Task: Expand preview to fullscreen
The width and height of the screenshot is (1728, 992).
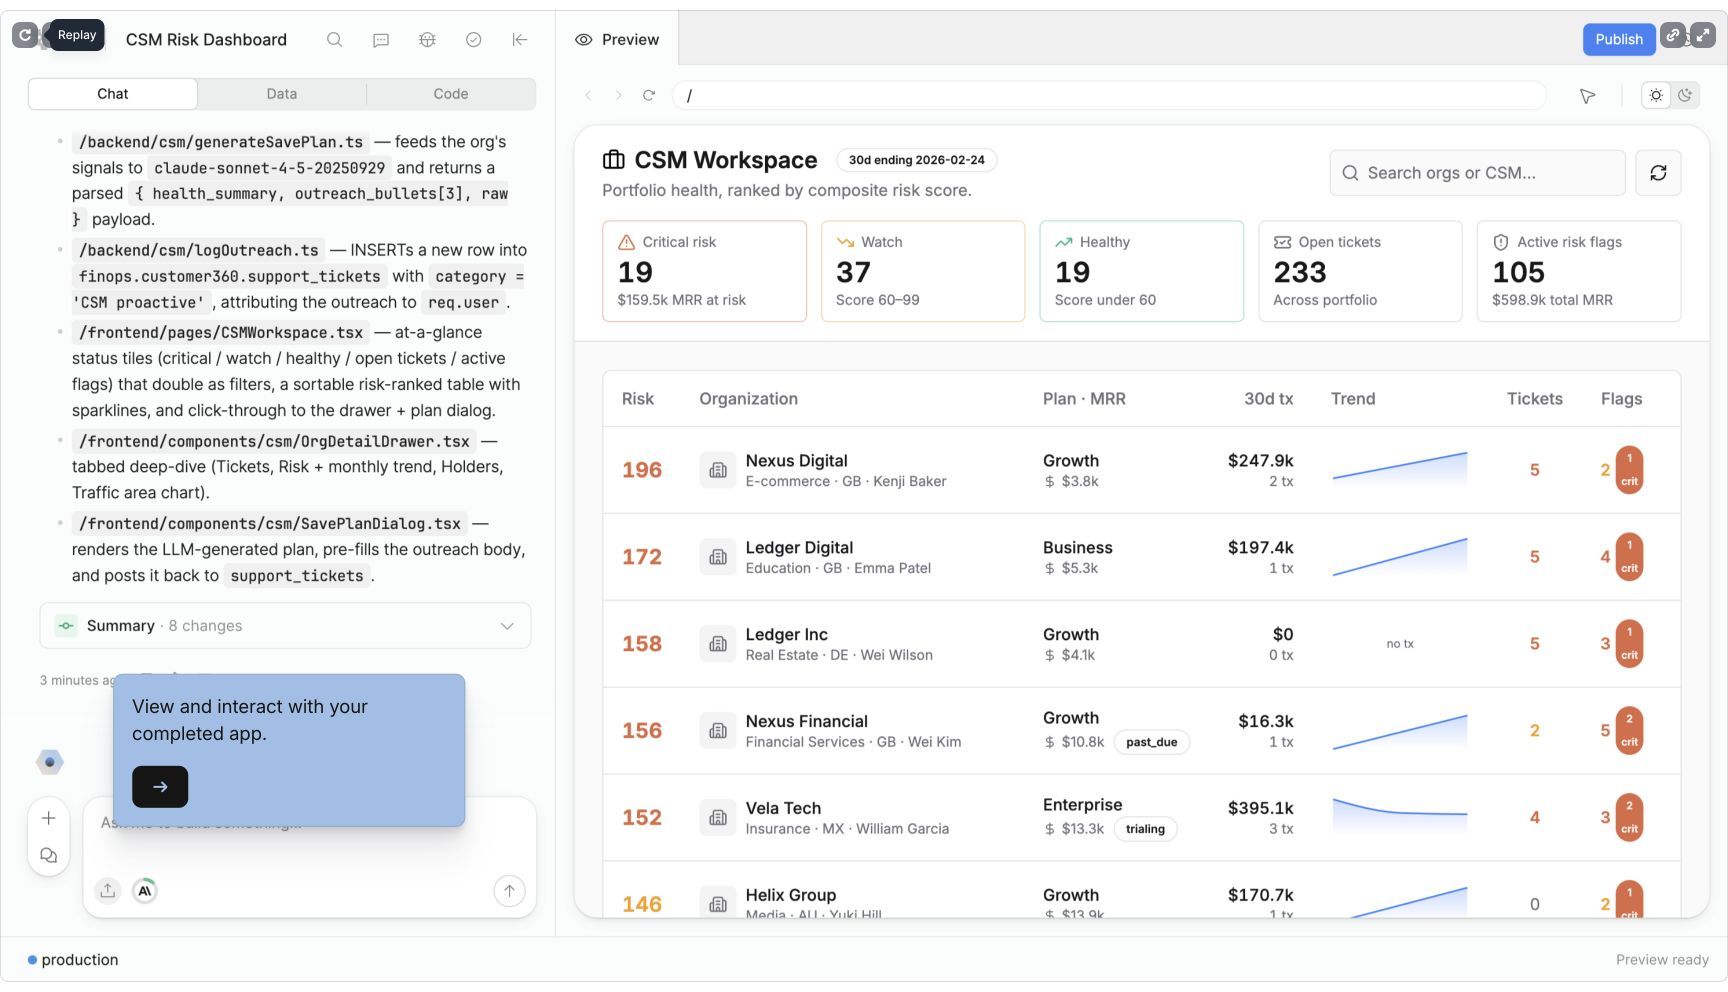Action: click(1703, 35)
